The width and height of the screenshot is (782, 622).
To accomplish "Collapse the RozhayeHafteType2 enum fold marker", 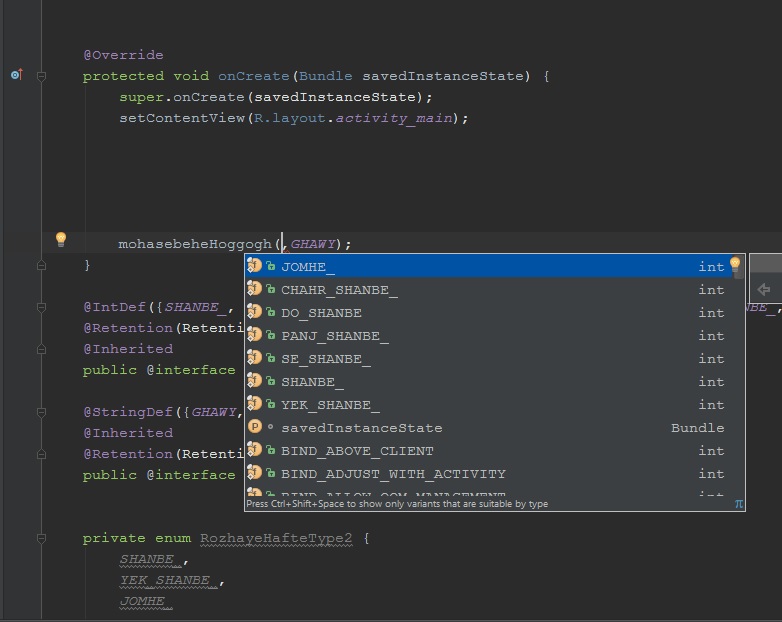I will pos(41,538).
